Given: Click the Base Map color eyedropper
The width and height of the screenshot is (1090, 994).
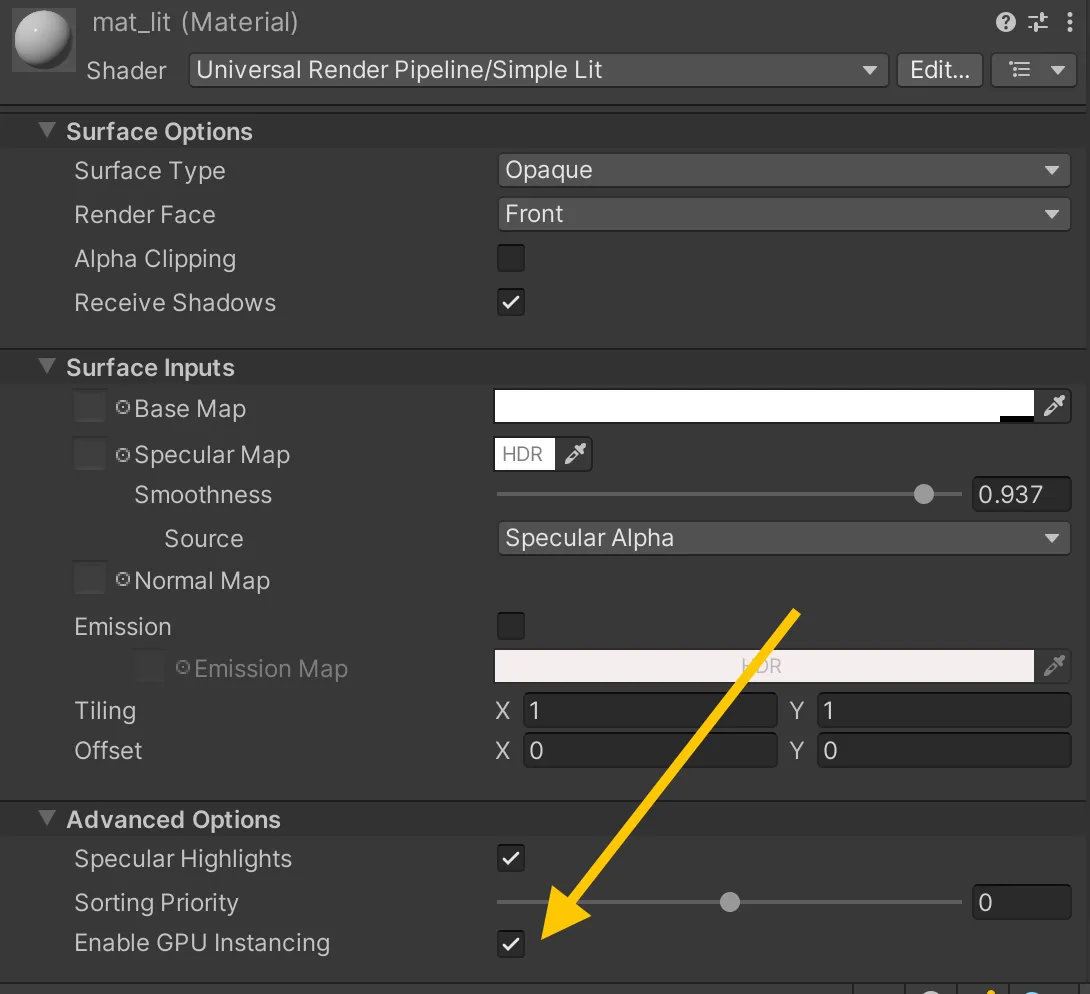Looking at the screenshot, I should [x=1053, y=406].
